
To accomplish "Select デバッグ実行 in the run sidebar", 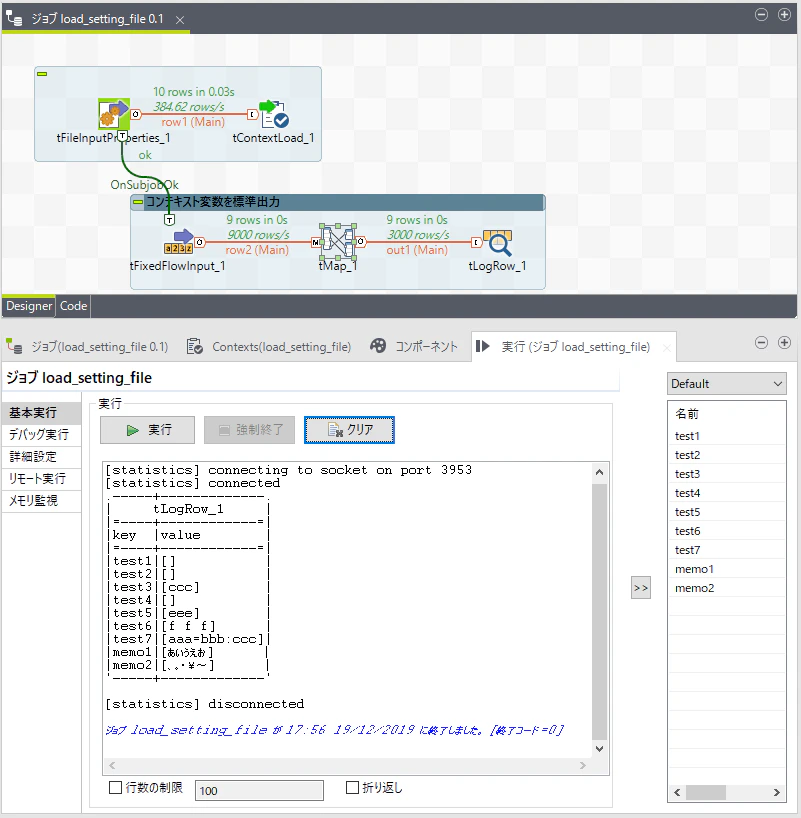I will point(42,435).
